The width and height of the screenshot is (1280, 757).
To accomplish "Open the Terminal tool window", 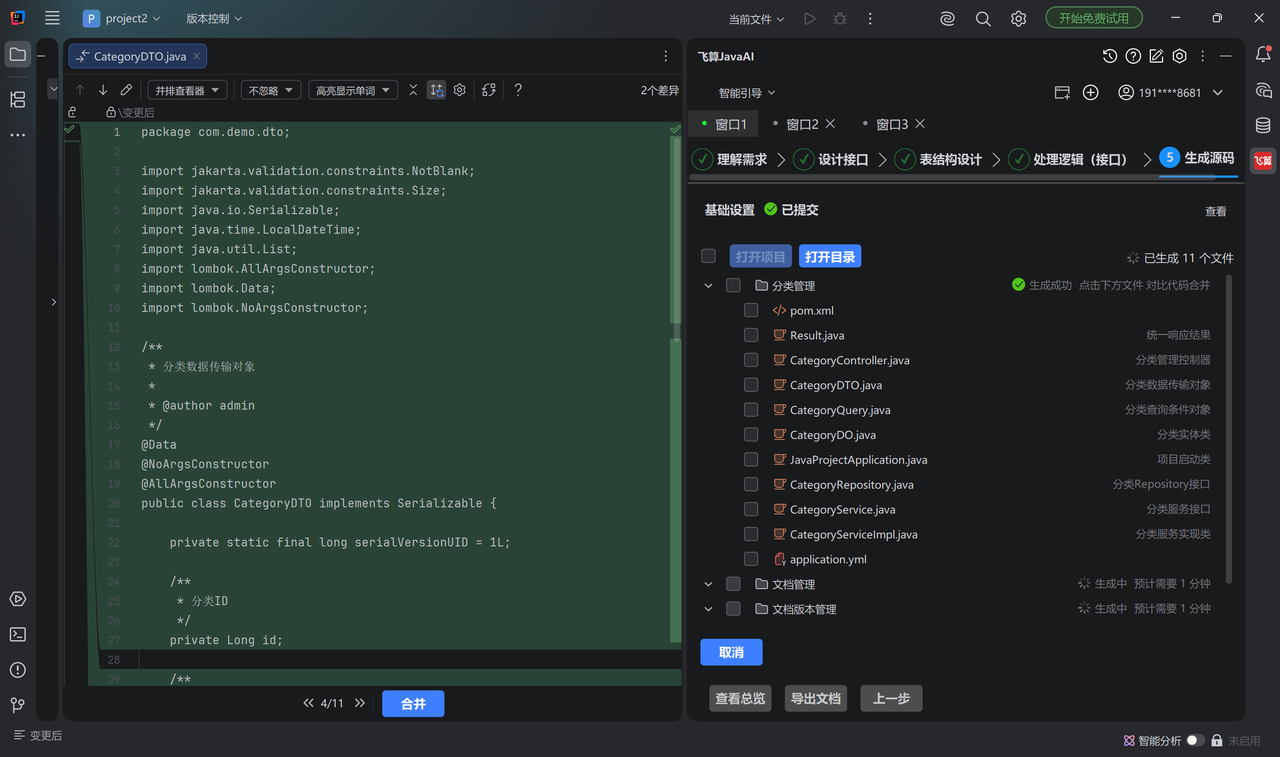I will [17, 634].
